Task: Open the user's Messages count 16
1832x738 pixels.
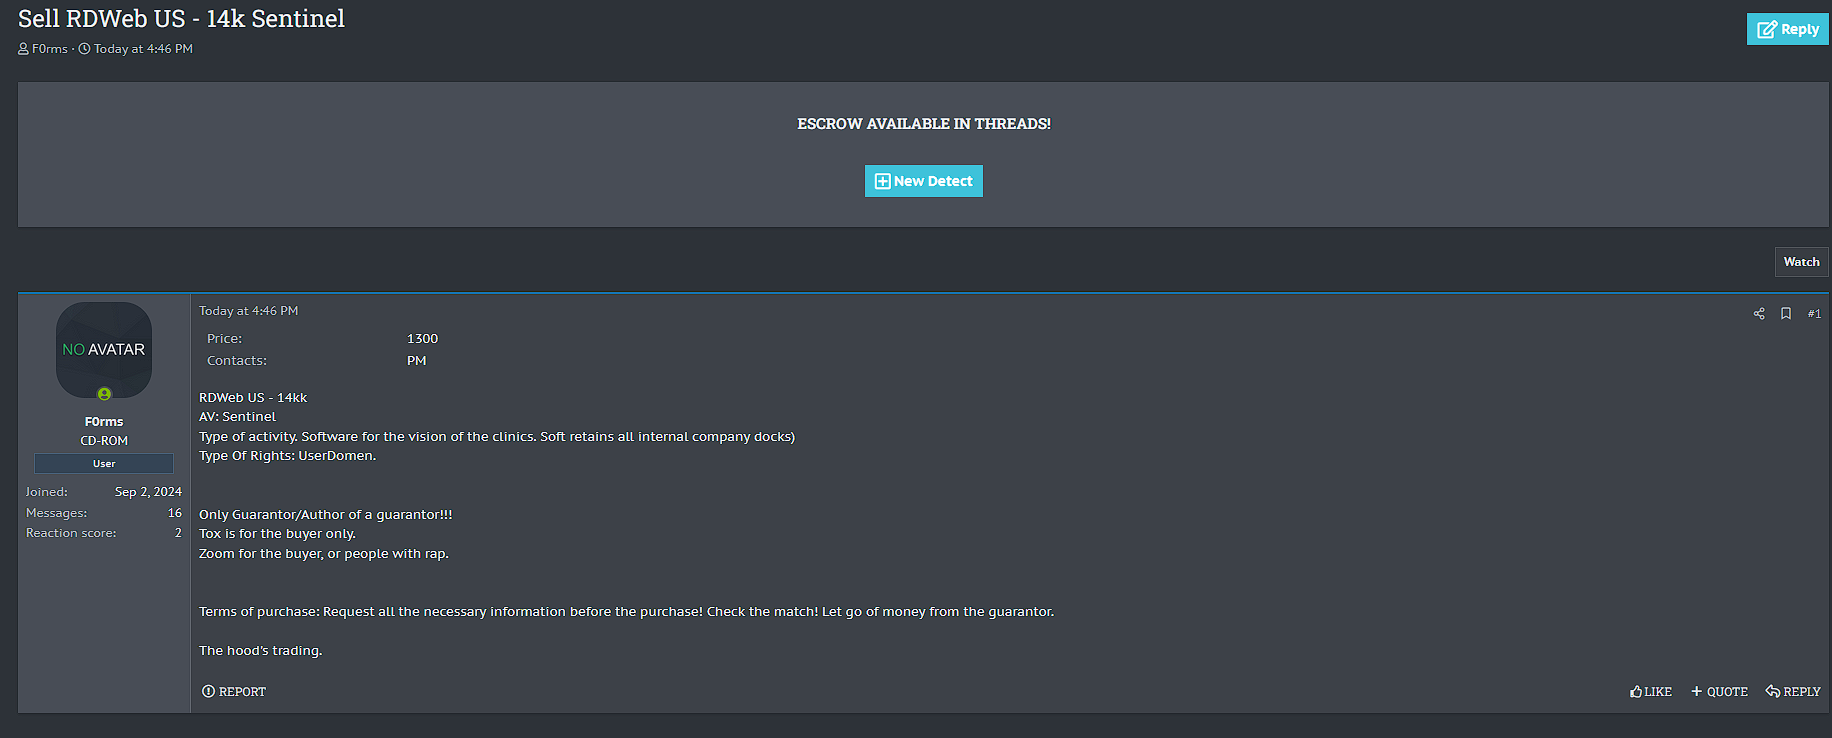Action: [x=175, y=513]
